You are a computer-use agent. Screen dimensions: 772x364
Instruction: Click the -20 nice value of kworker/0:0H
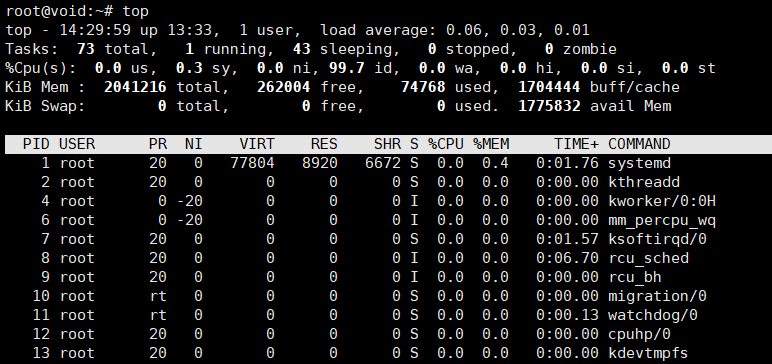click(190, 201)
